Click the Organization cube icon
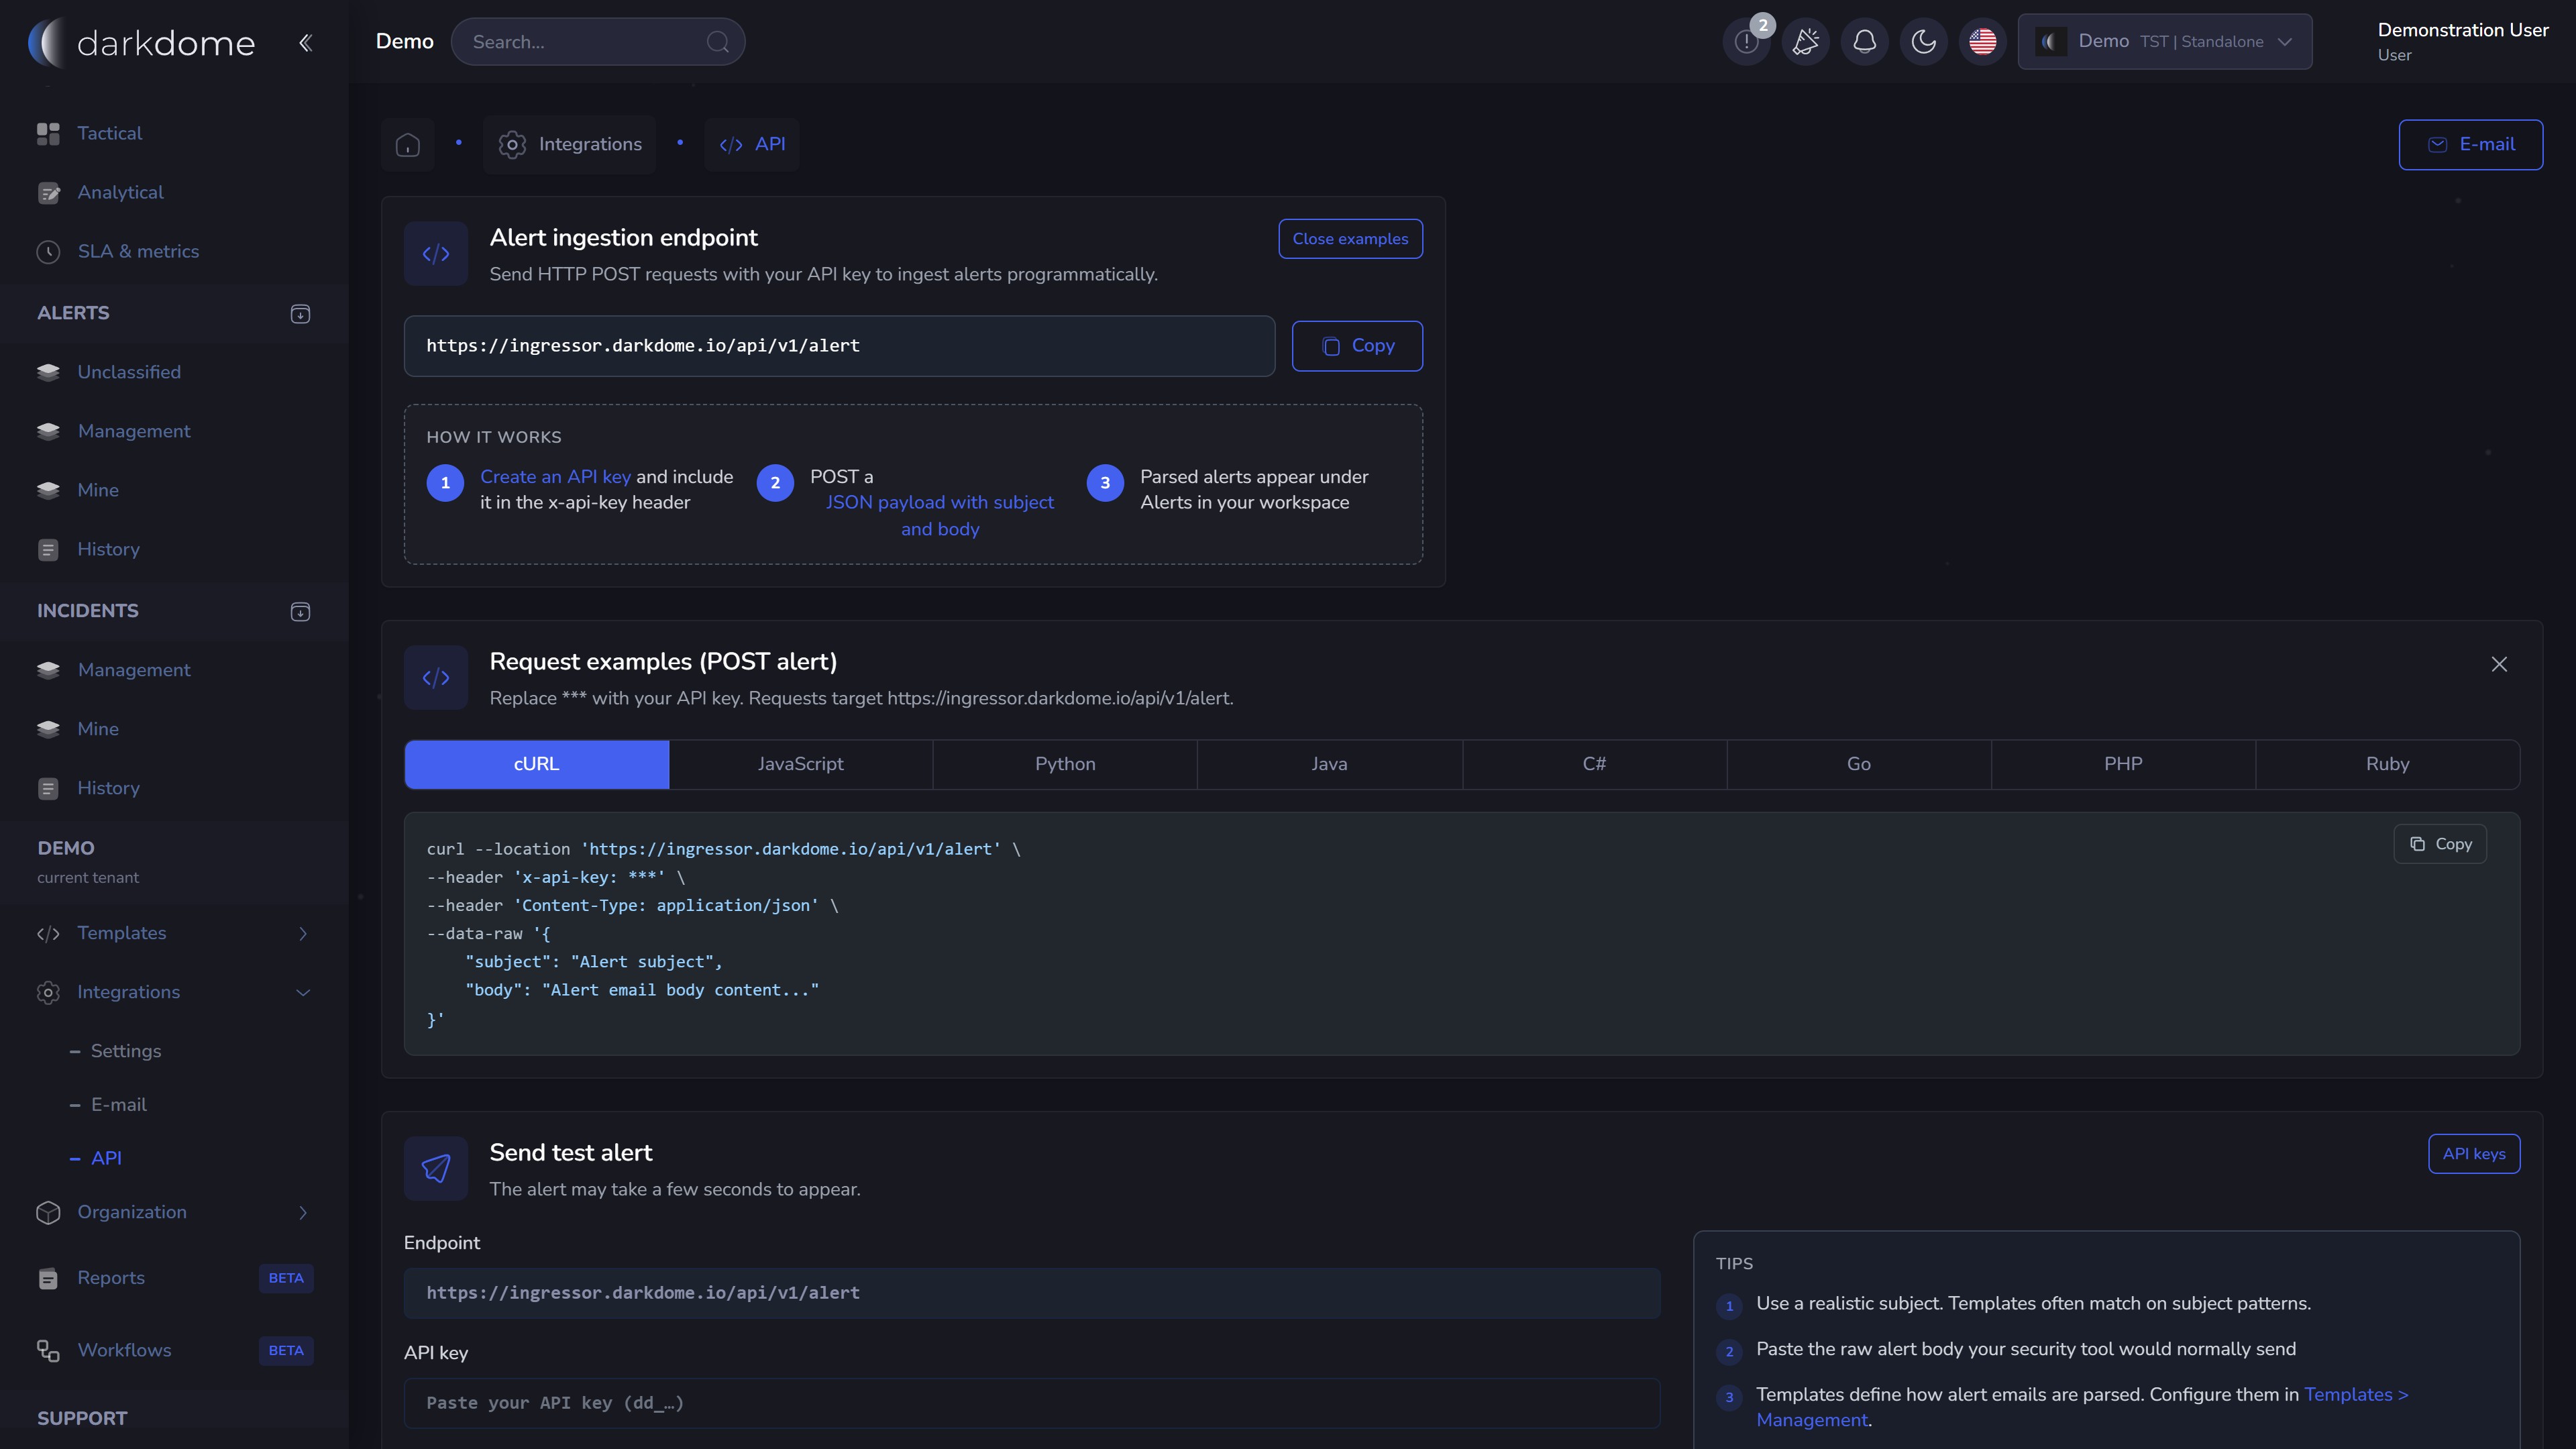Viewport: 2576px width, 1449px height. click(48, 1212)
